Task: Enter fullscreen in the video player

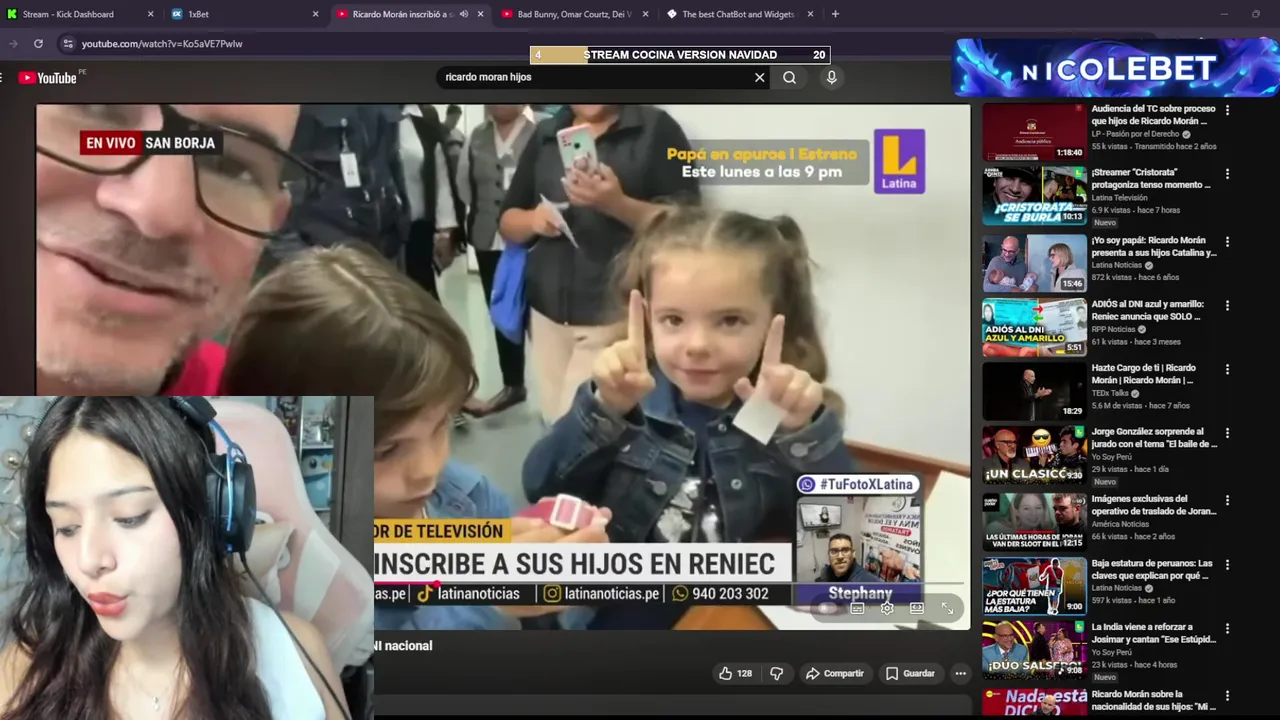Action: (x=947, y=608)
